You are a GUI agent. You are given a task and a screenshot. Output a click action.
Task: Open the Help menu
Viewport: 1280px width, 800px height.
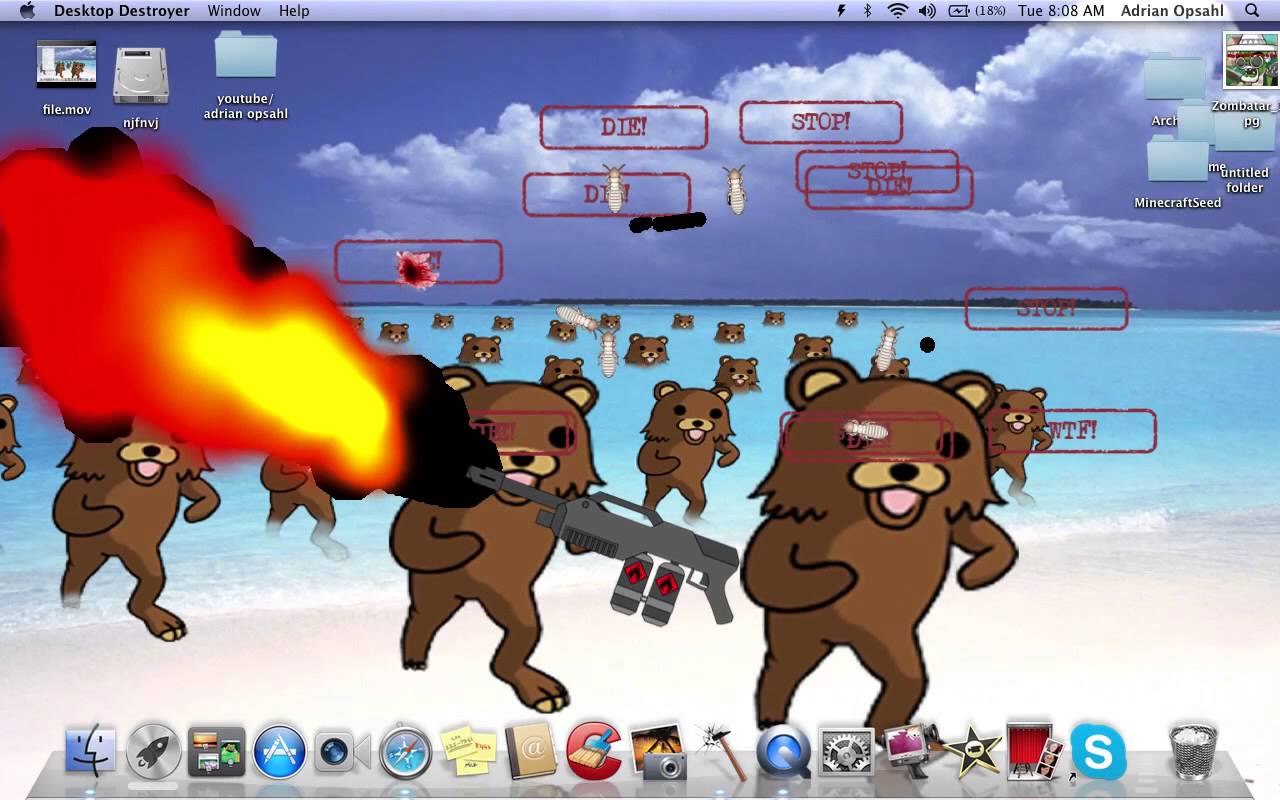(294, 11)
